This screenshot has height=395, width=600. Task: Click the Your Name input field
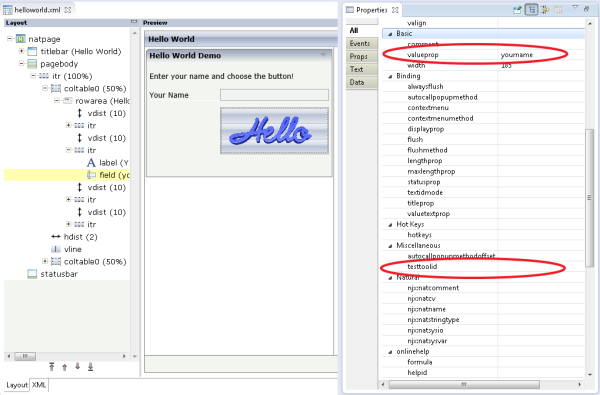pyautogui.click(x=274, y=95)
